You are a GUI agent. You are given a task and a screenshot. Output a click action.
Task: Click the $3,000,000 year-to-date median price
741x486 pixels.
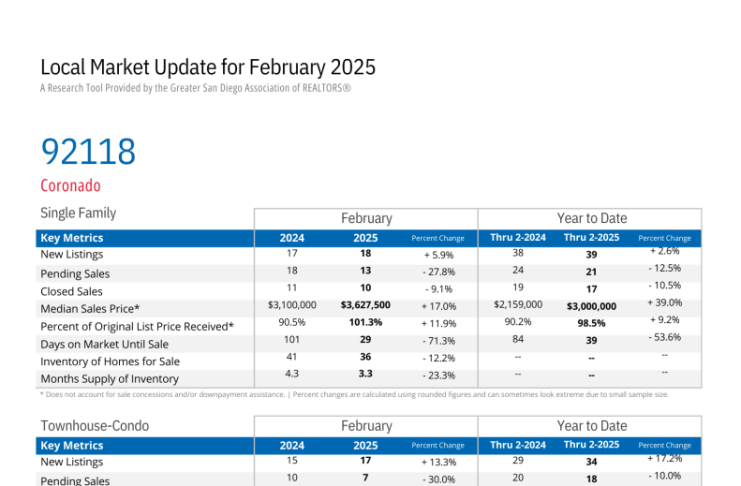click(x=591, y=307)
